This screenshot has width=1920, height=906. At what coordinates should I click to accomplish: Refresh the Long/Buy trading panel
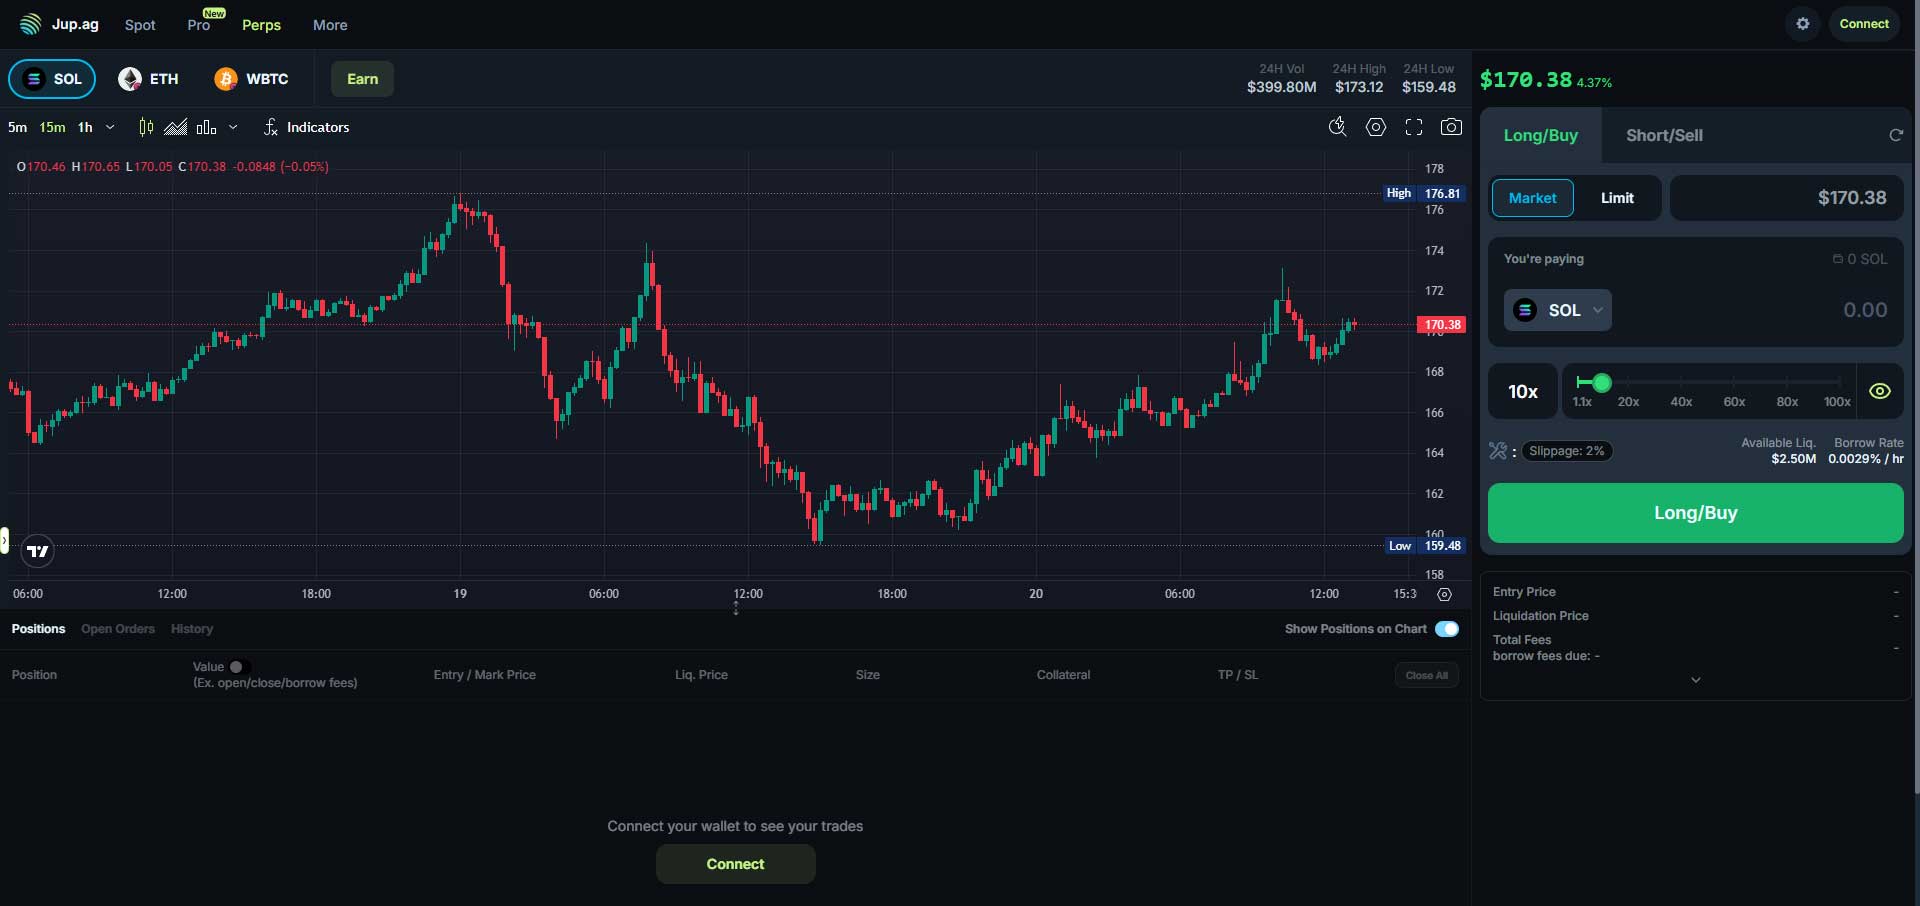(x=1896, y=134)
